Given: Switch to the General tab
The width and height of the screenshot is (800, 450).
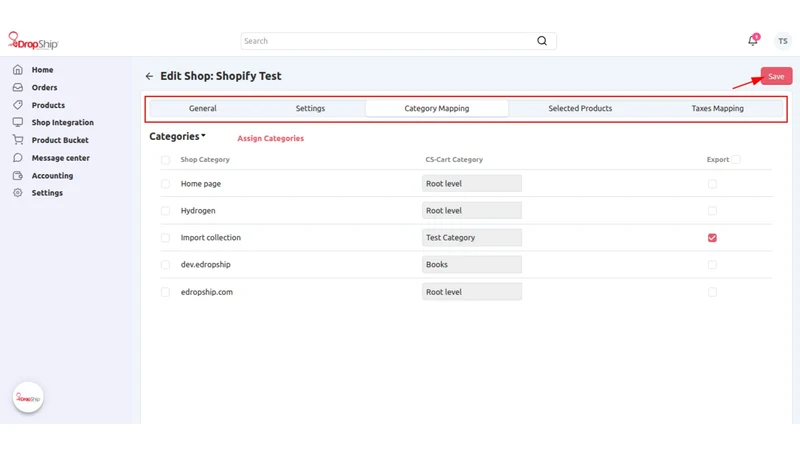Looking at the screenshot, I should pyautogui.click(x=203, y=108).
